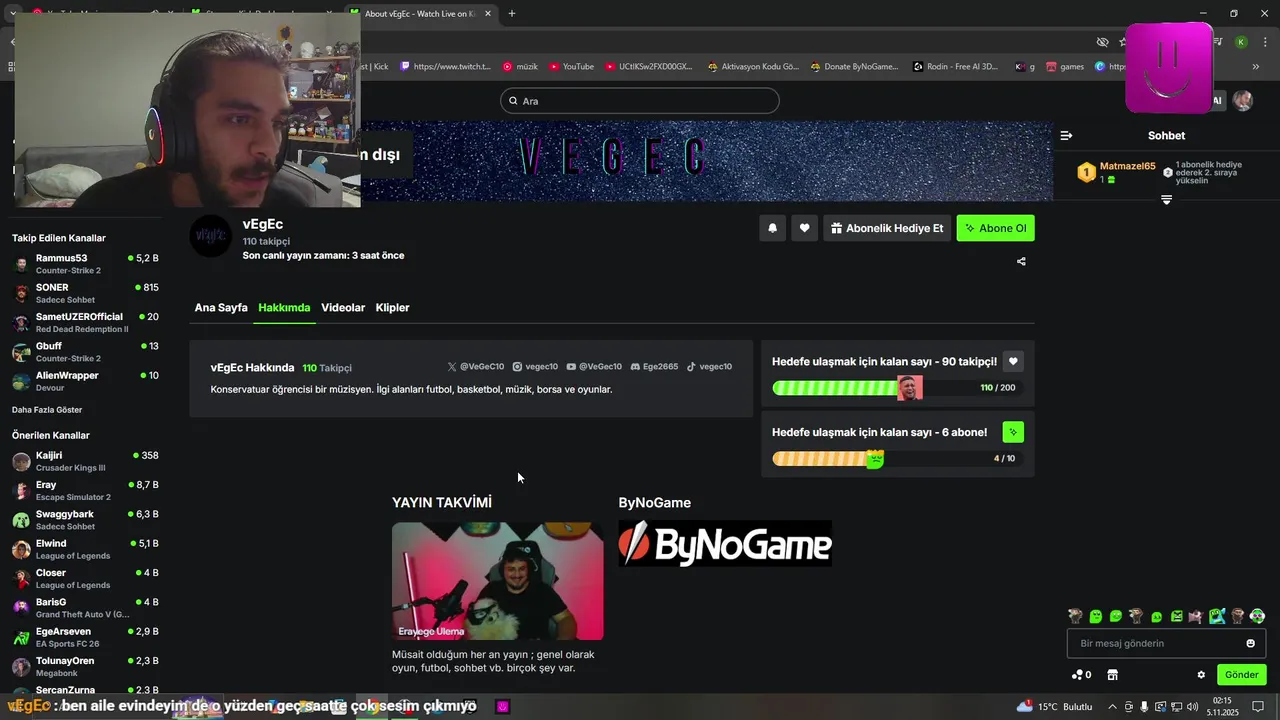Viewport: 1280px width, 720px height.
Task: Open the YouTube bookmark
Action: tap(571, 67)
